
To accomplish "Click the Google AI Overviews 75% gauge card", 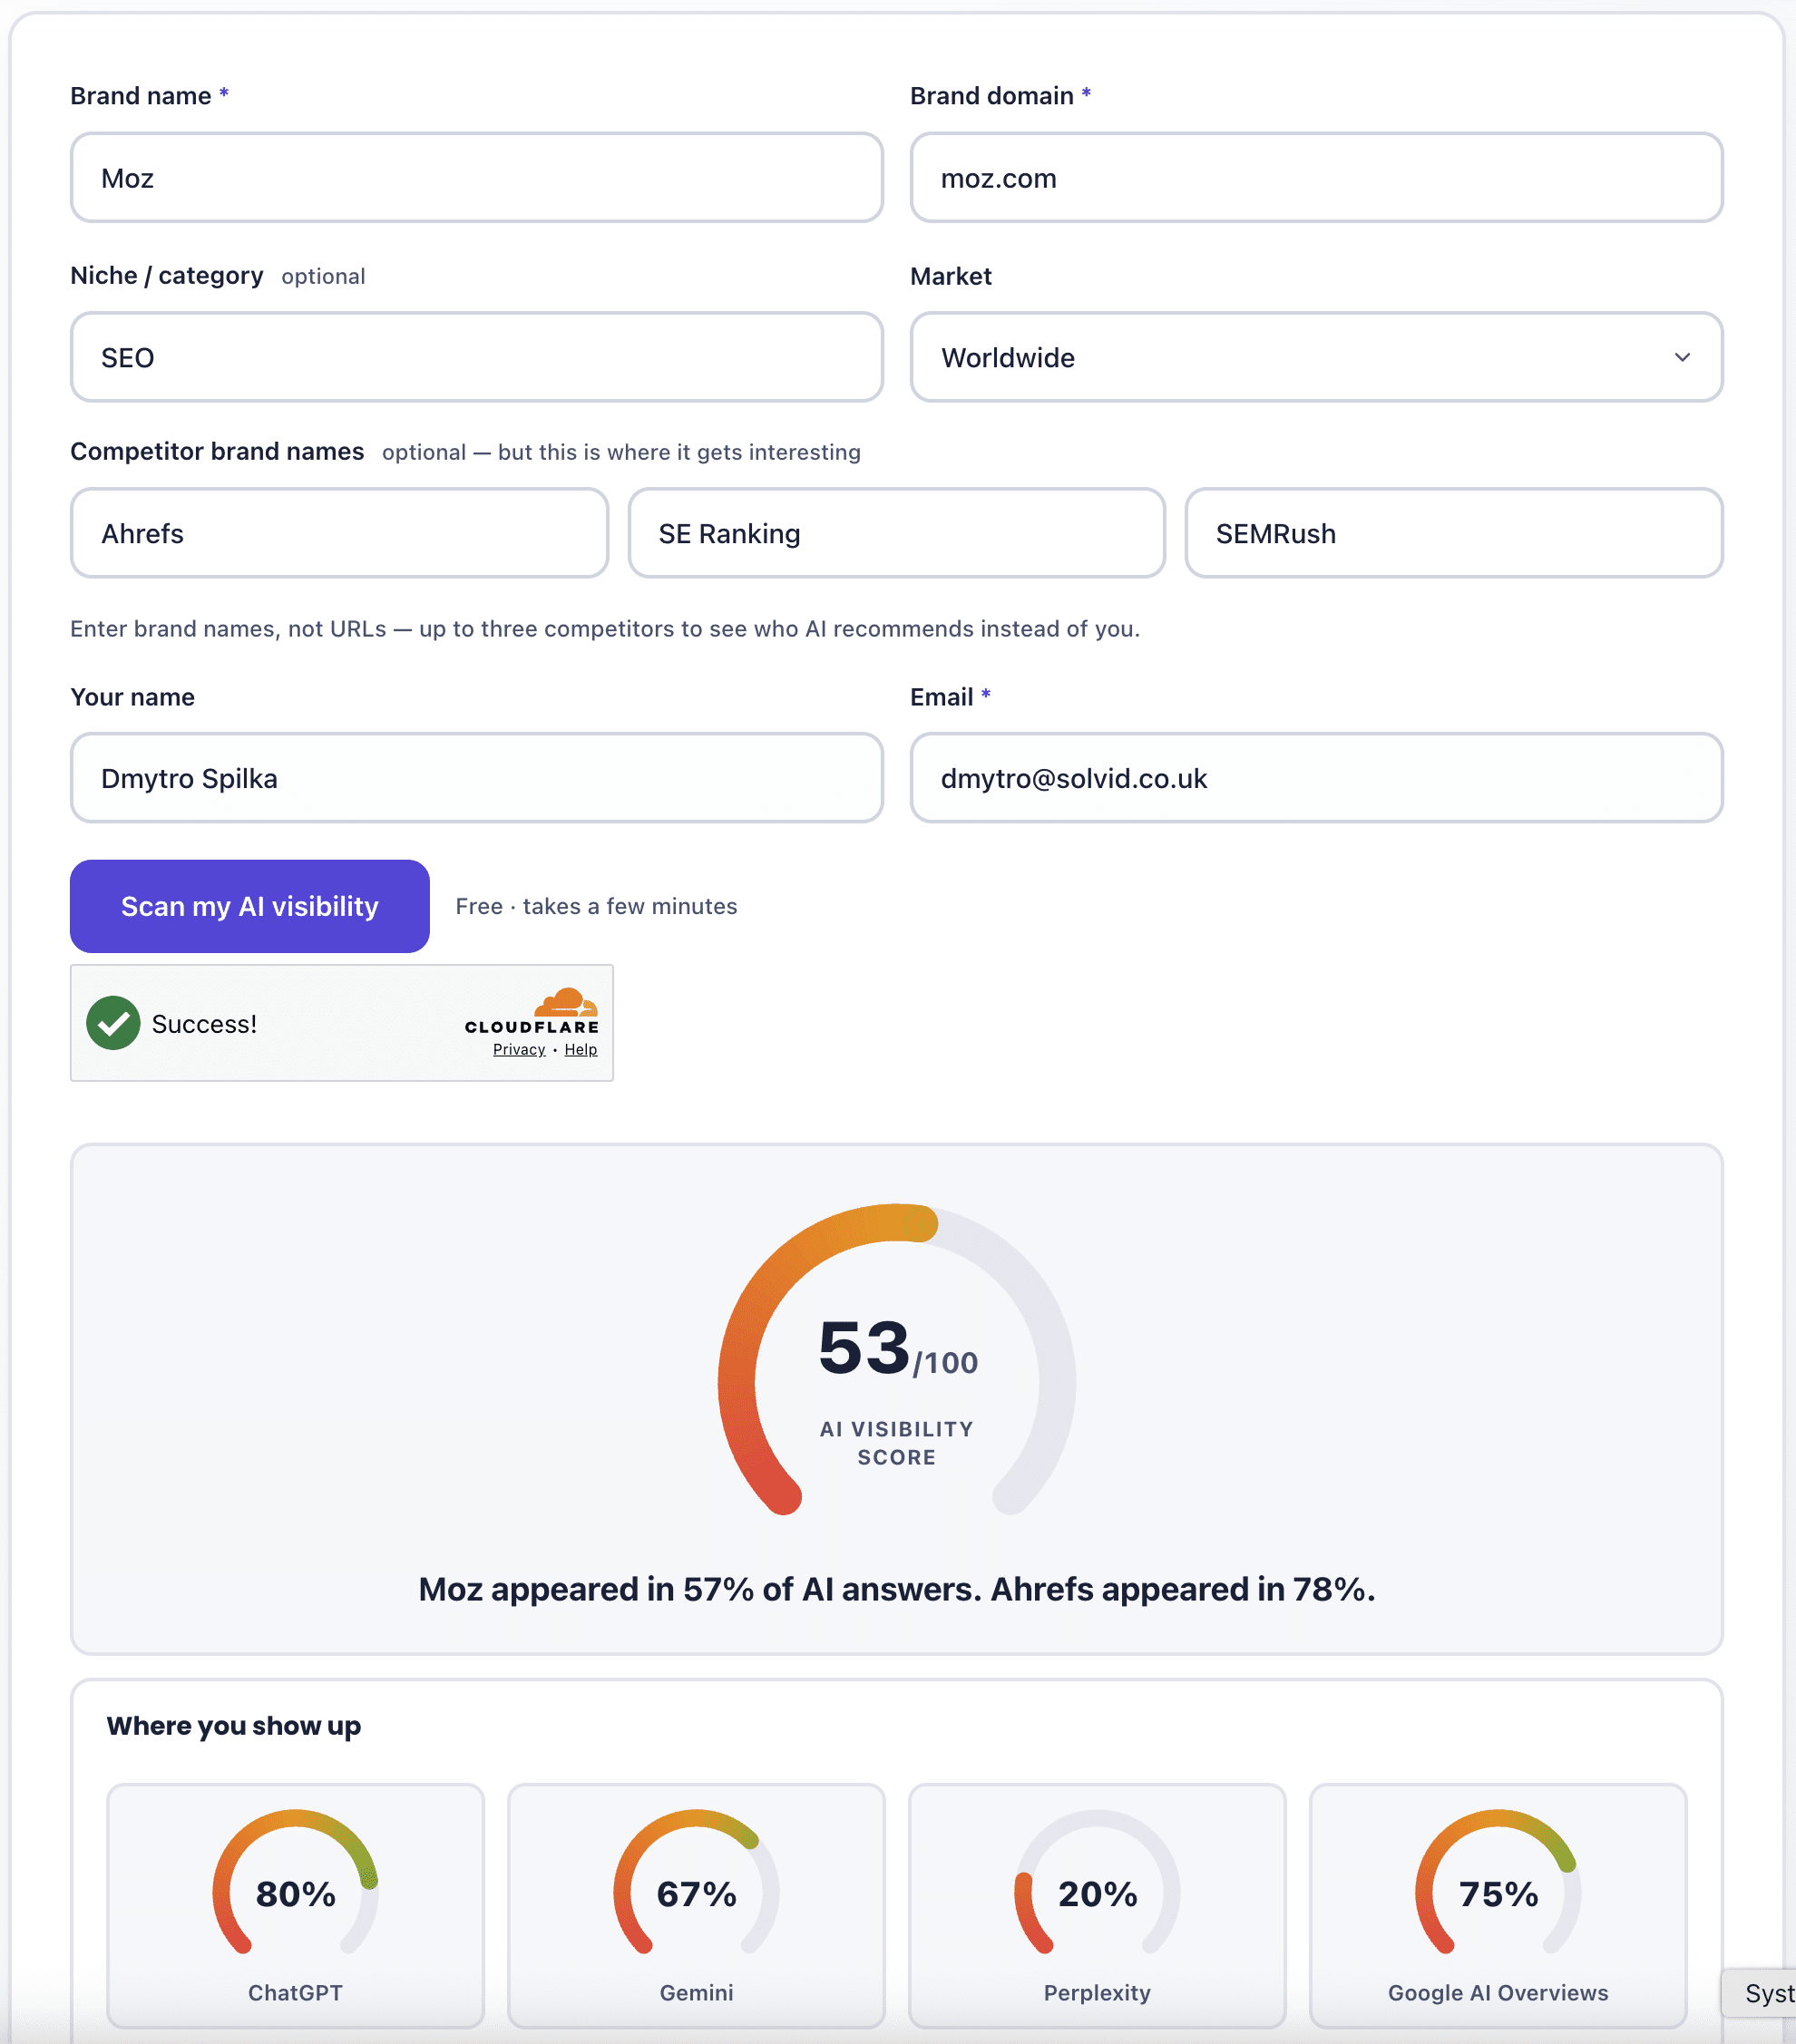I will click(1498, 1906).
